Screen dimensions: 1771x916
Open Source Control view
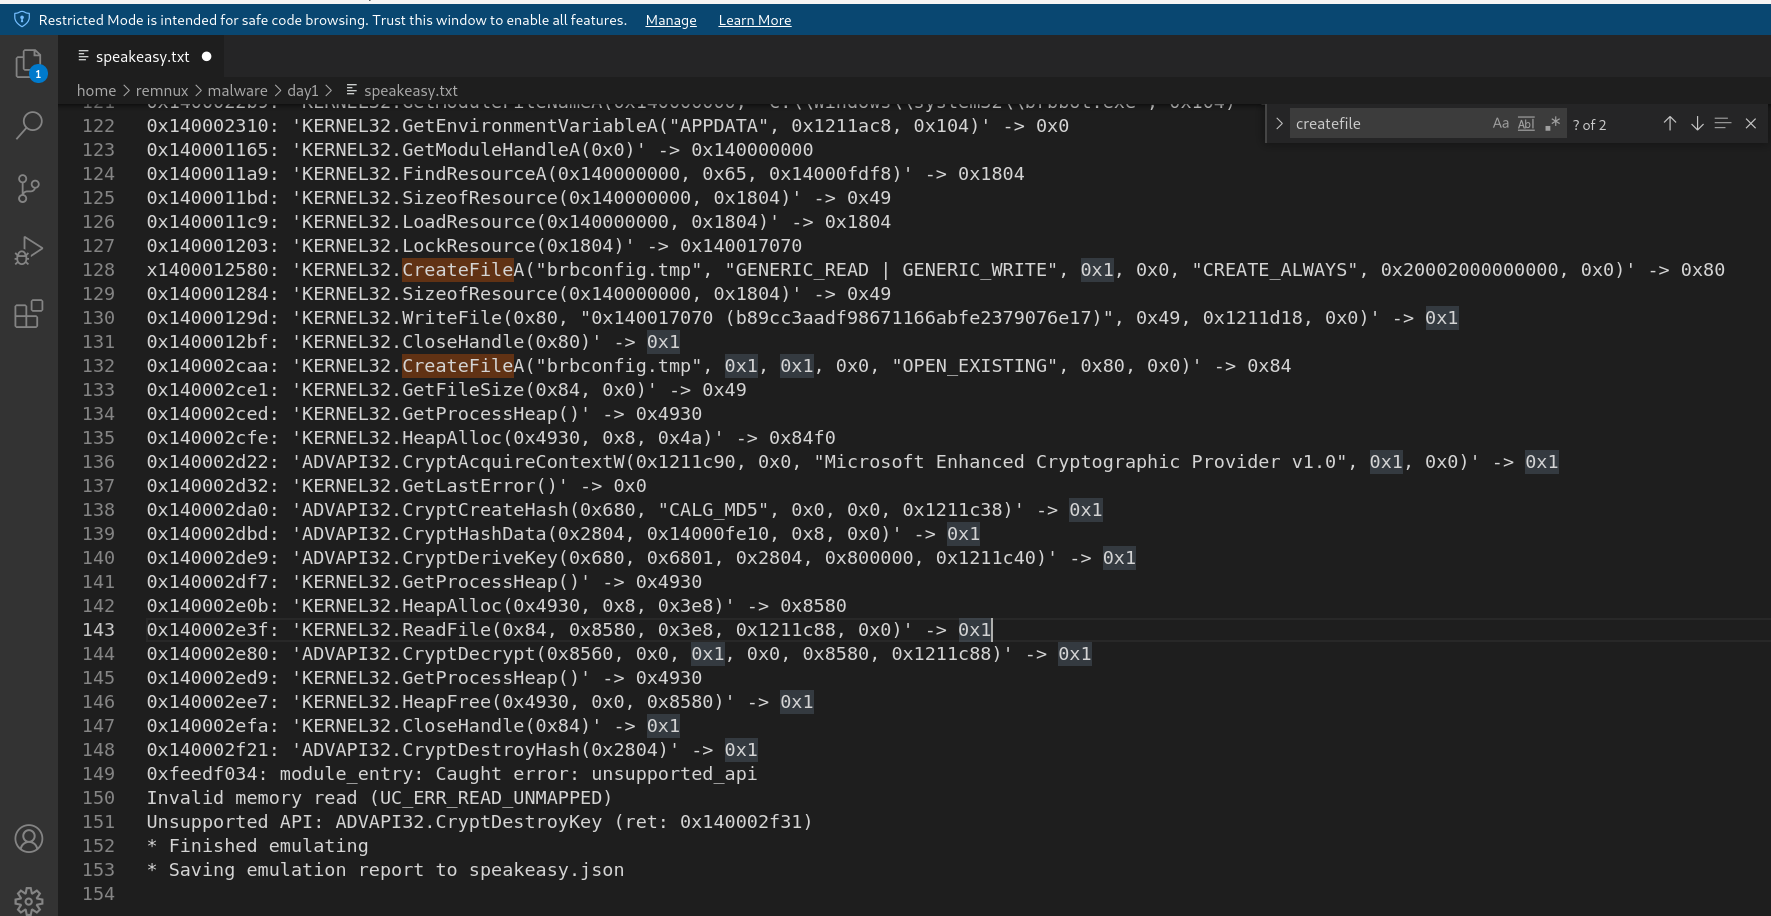click(x=29, y=188)
